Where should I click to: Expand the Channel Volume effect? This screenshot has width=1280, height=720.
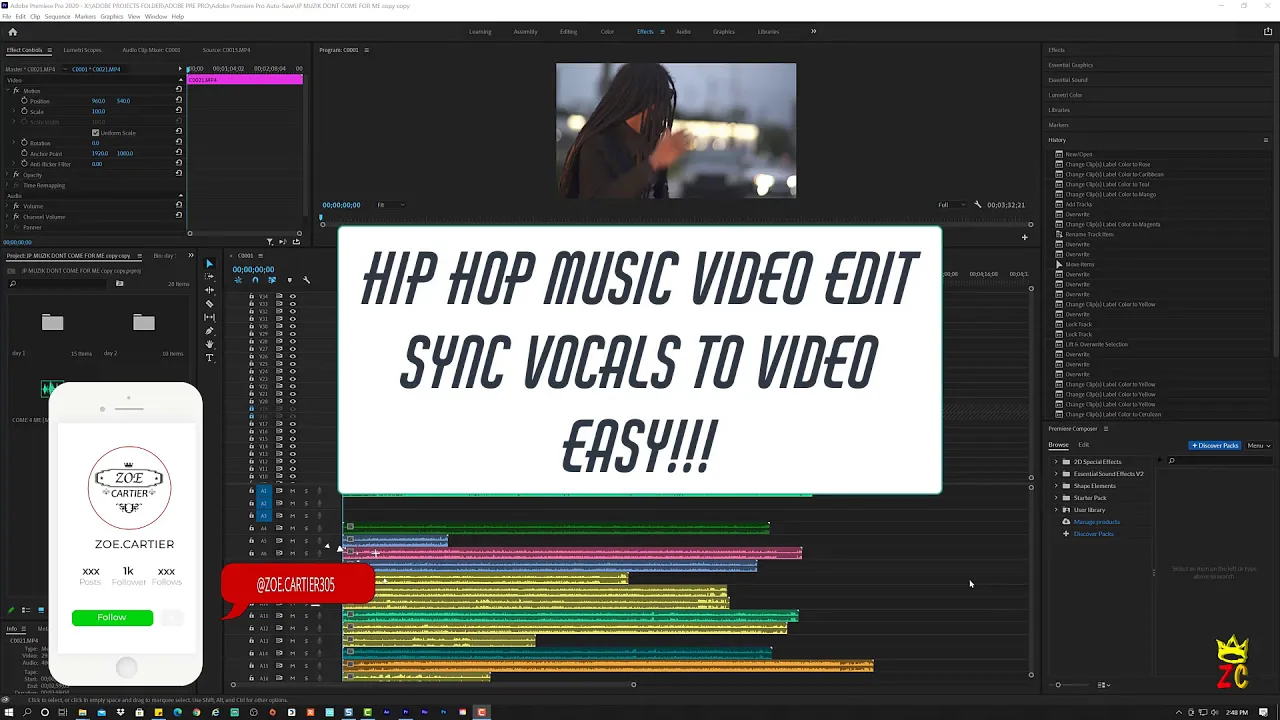coord(7,216)
